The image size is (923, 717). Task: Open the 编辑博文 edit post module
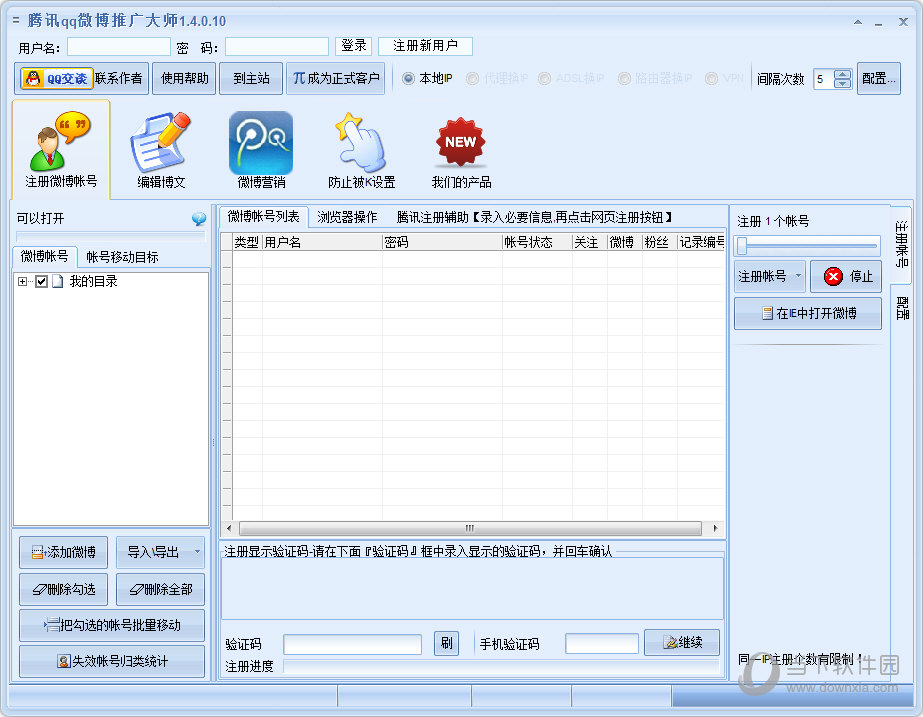point(161,150)
